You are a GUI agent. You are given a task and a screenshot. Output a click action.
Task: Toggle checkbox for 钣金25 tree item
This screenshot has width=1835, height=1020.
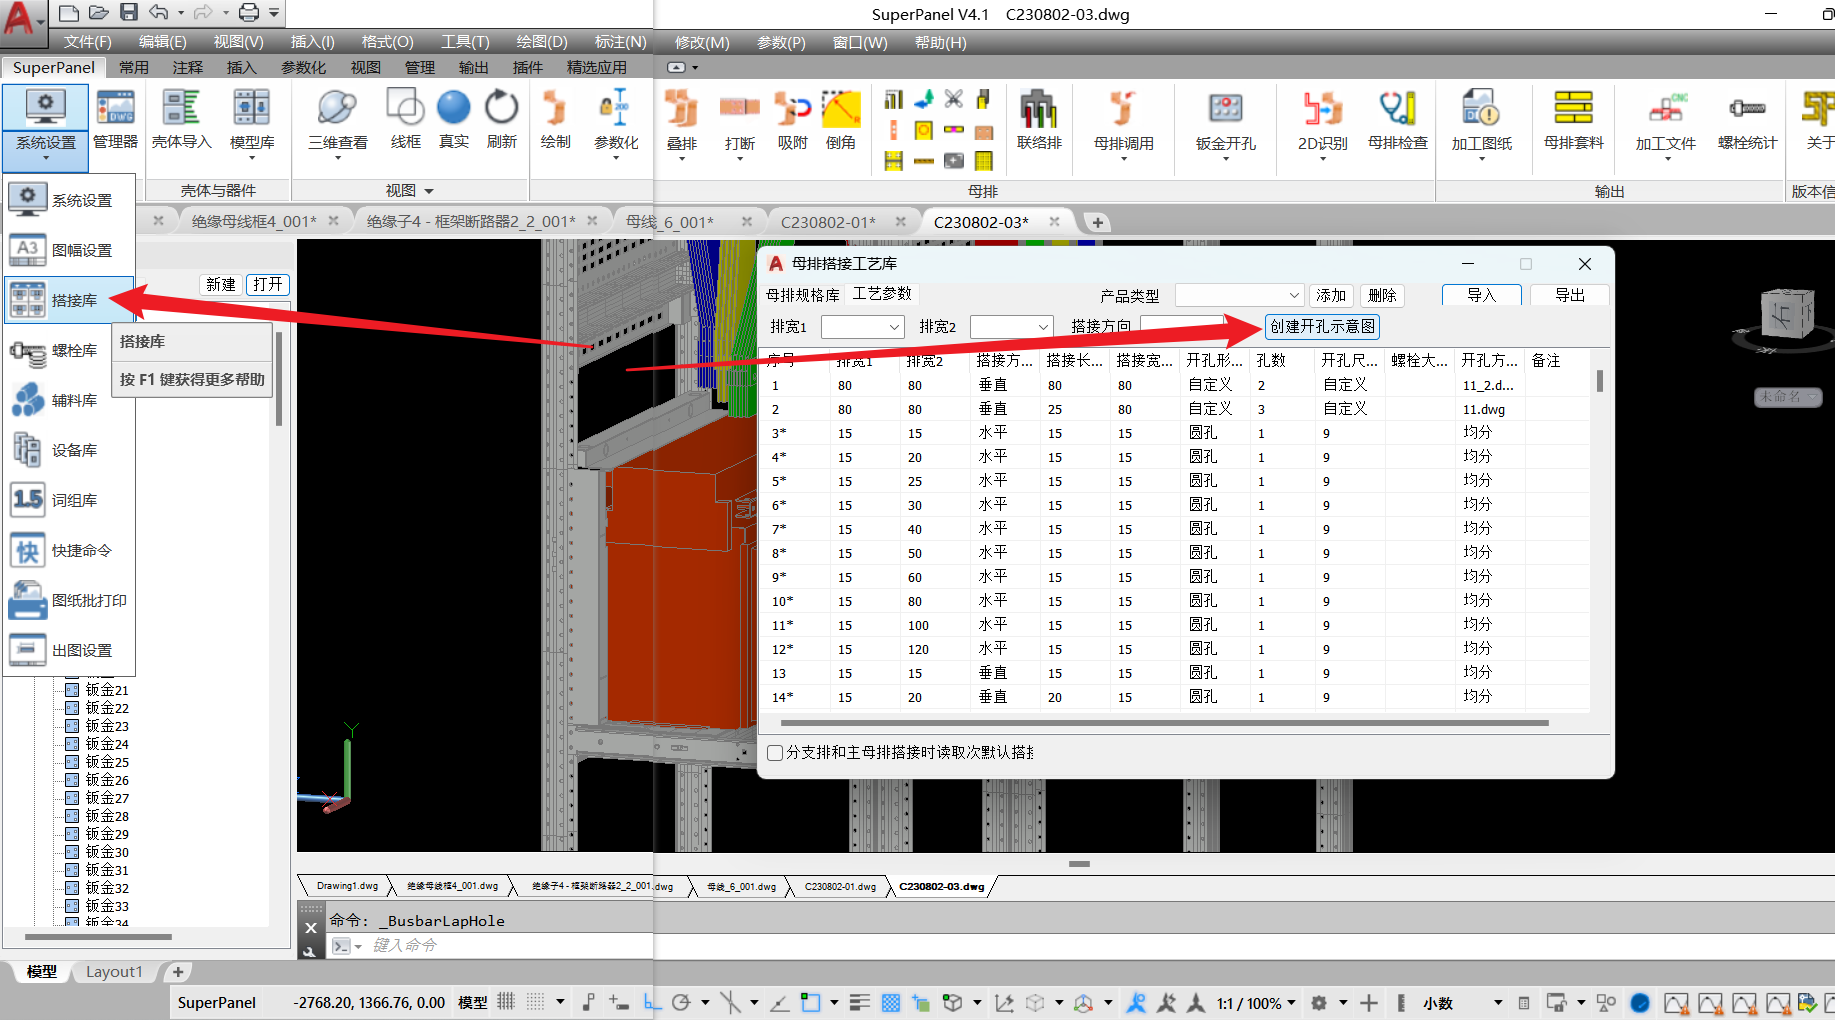72,762
